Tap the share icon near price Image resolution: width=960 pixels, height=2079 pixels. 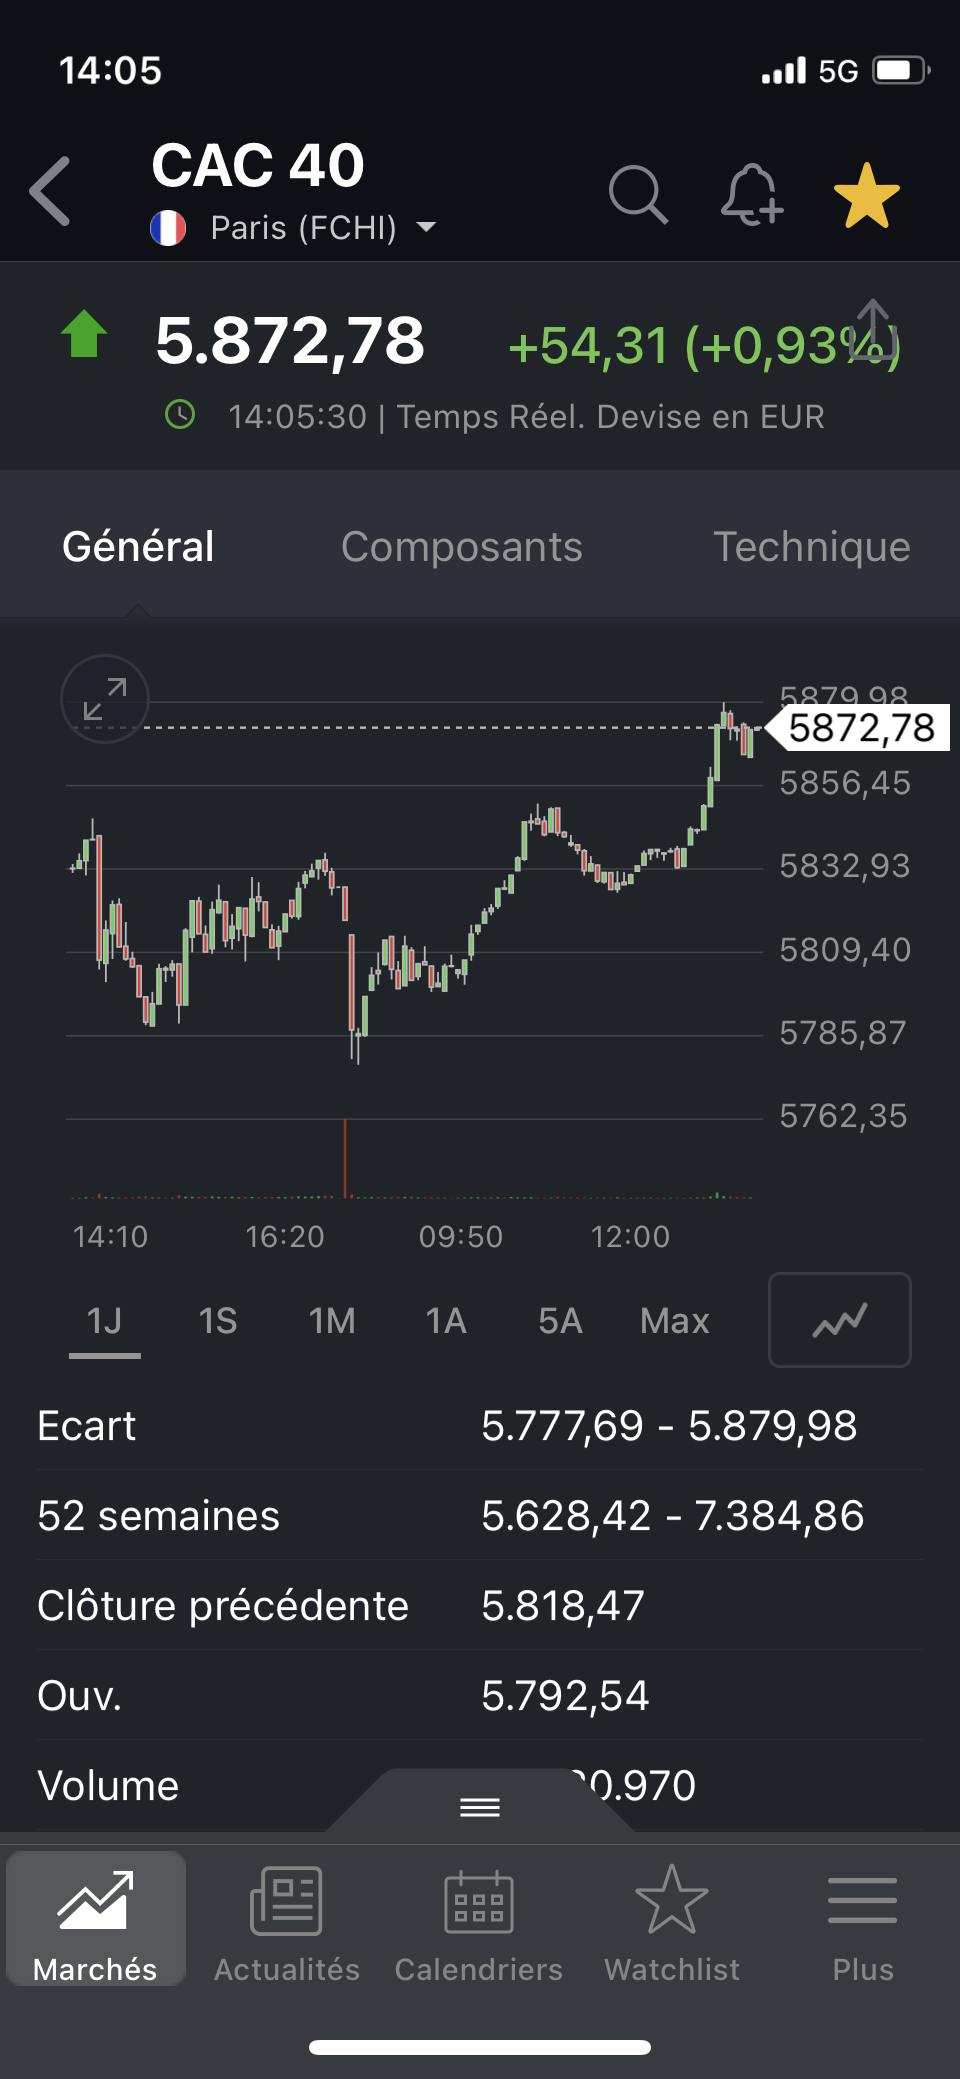pos(873,327)
